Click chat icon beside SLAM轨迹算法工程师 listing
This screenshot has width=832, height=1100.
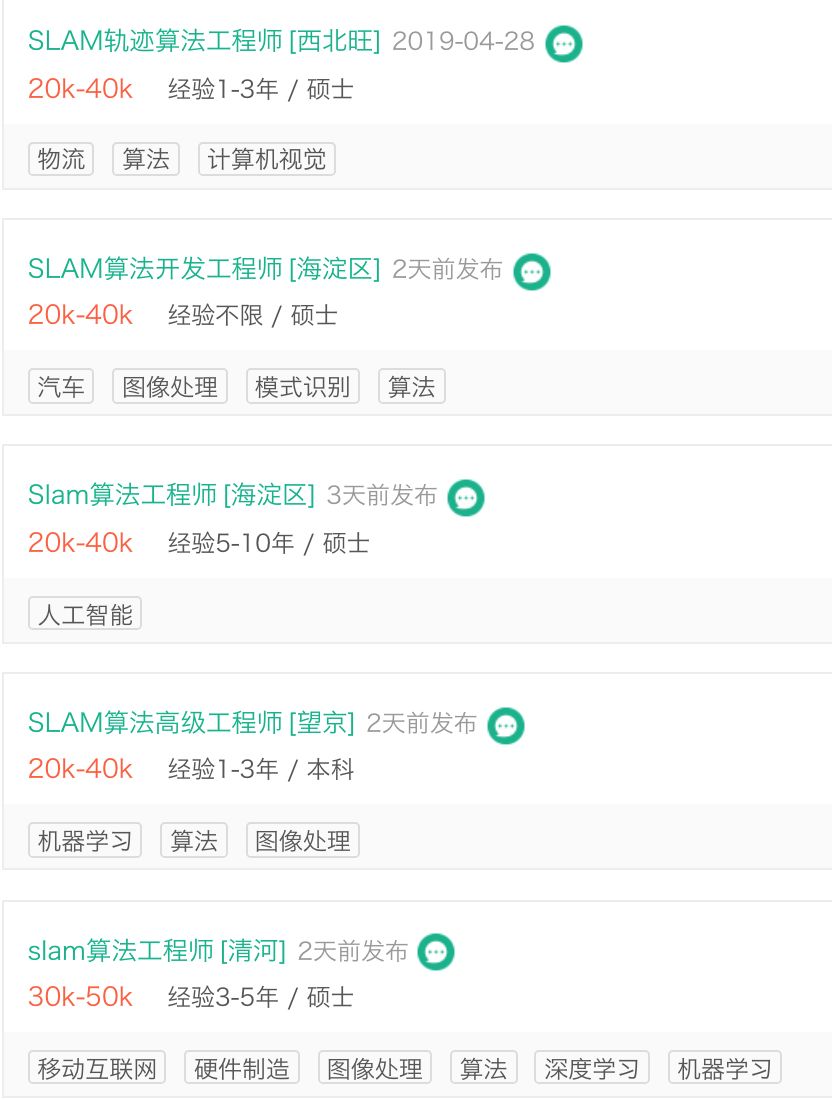[564, 44]
